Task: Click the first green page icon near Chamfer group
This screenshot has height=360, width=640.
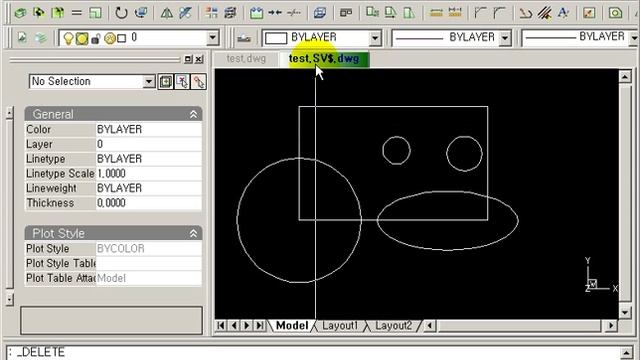Action: pyautogui.click(x=372, y=13)
